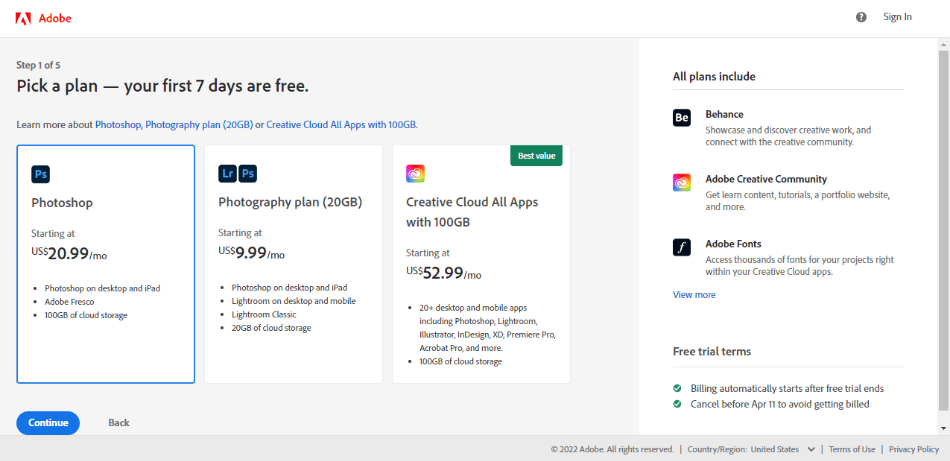Click the Adobe Creative Community icon
The height and width of the screenshot is (461, 950).
682,182
